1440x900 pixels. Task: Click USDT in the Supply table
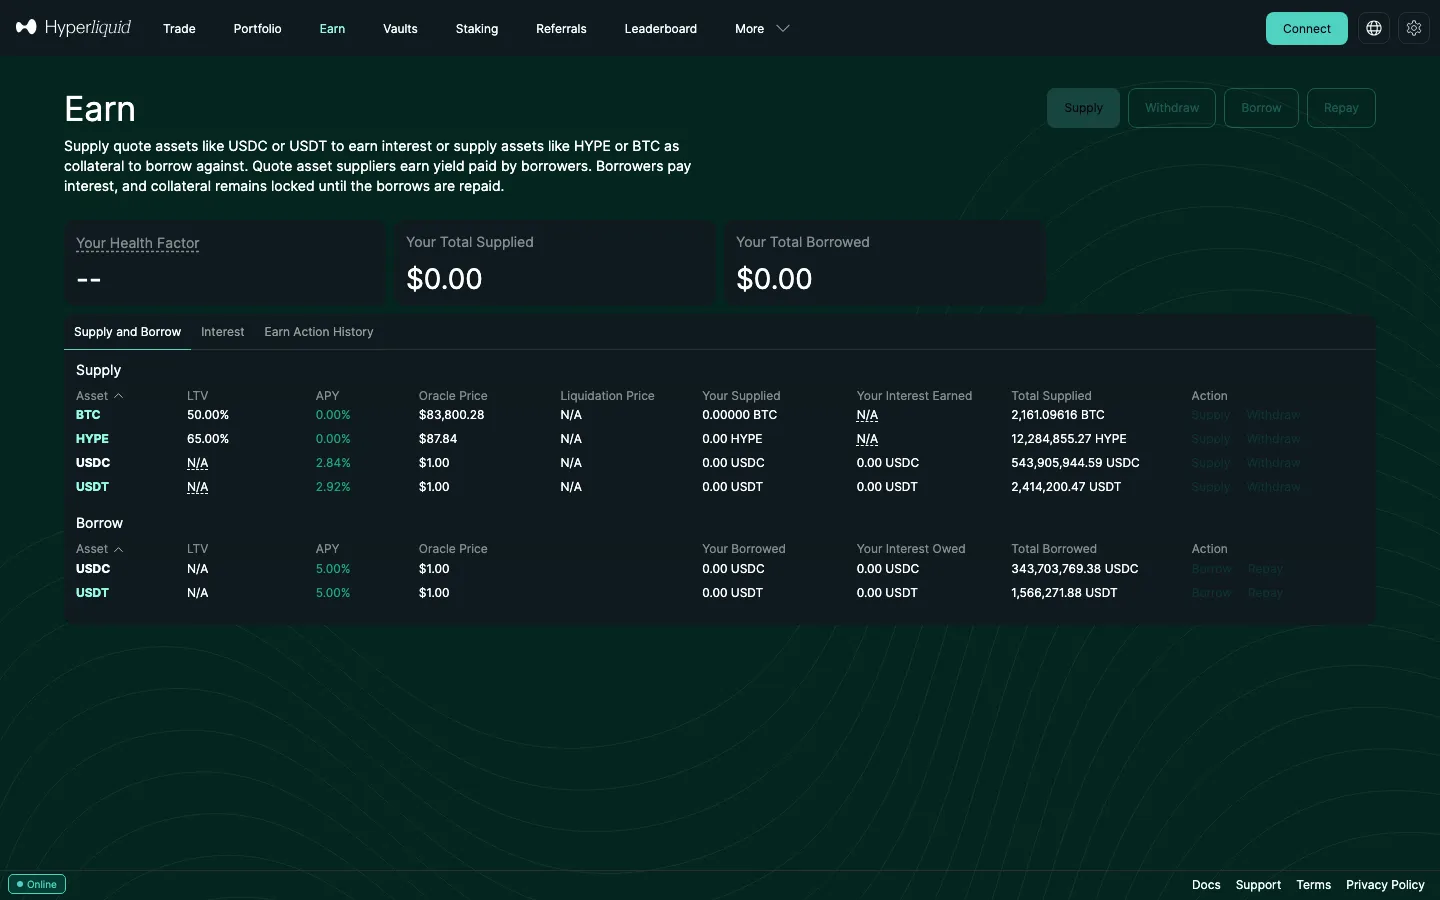click(x=92, y=487)
